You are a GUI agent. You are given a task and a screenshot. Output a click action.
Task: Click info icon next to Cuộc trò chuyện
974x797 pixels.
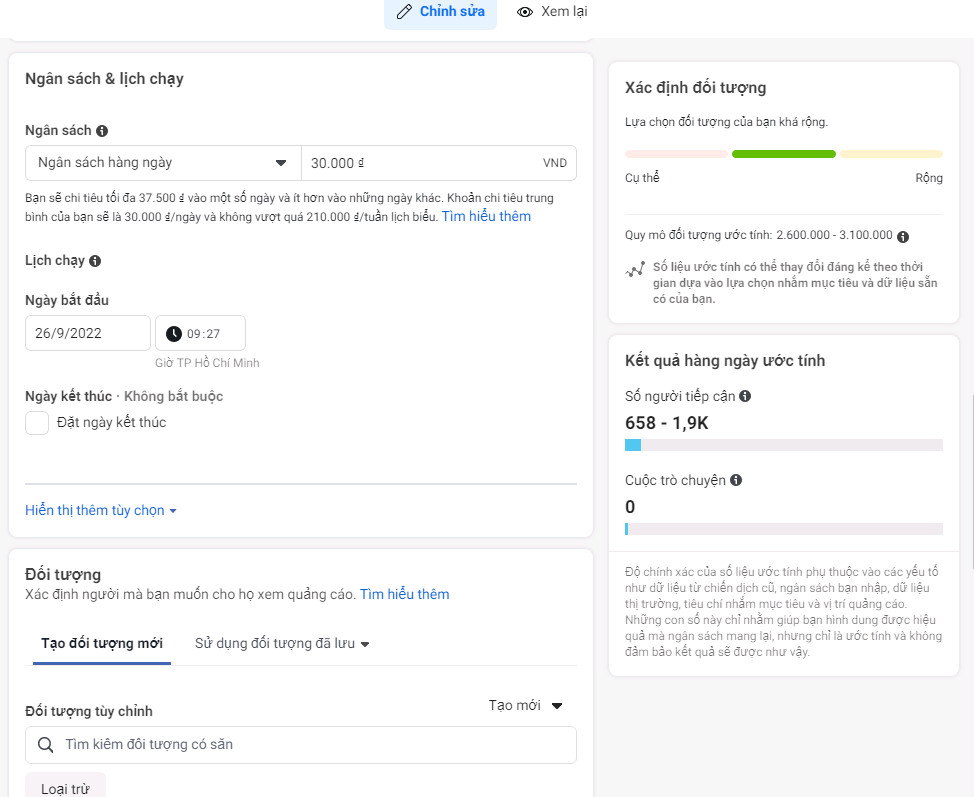(x=736, y=480)
